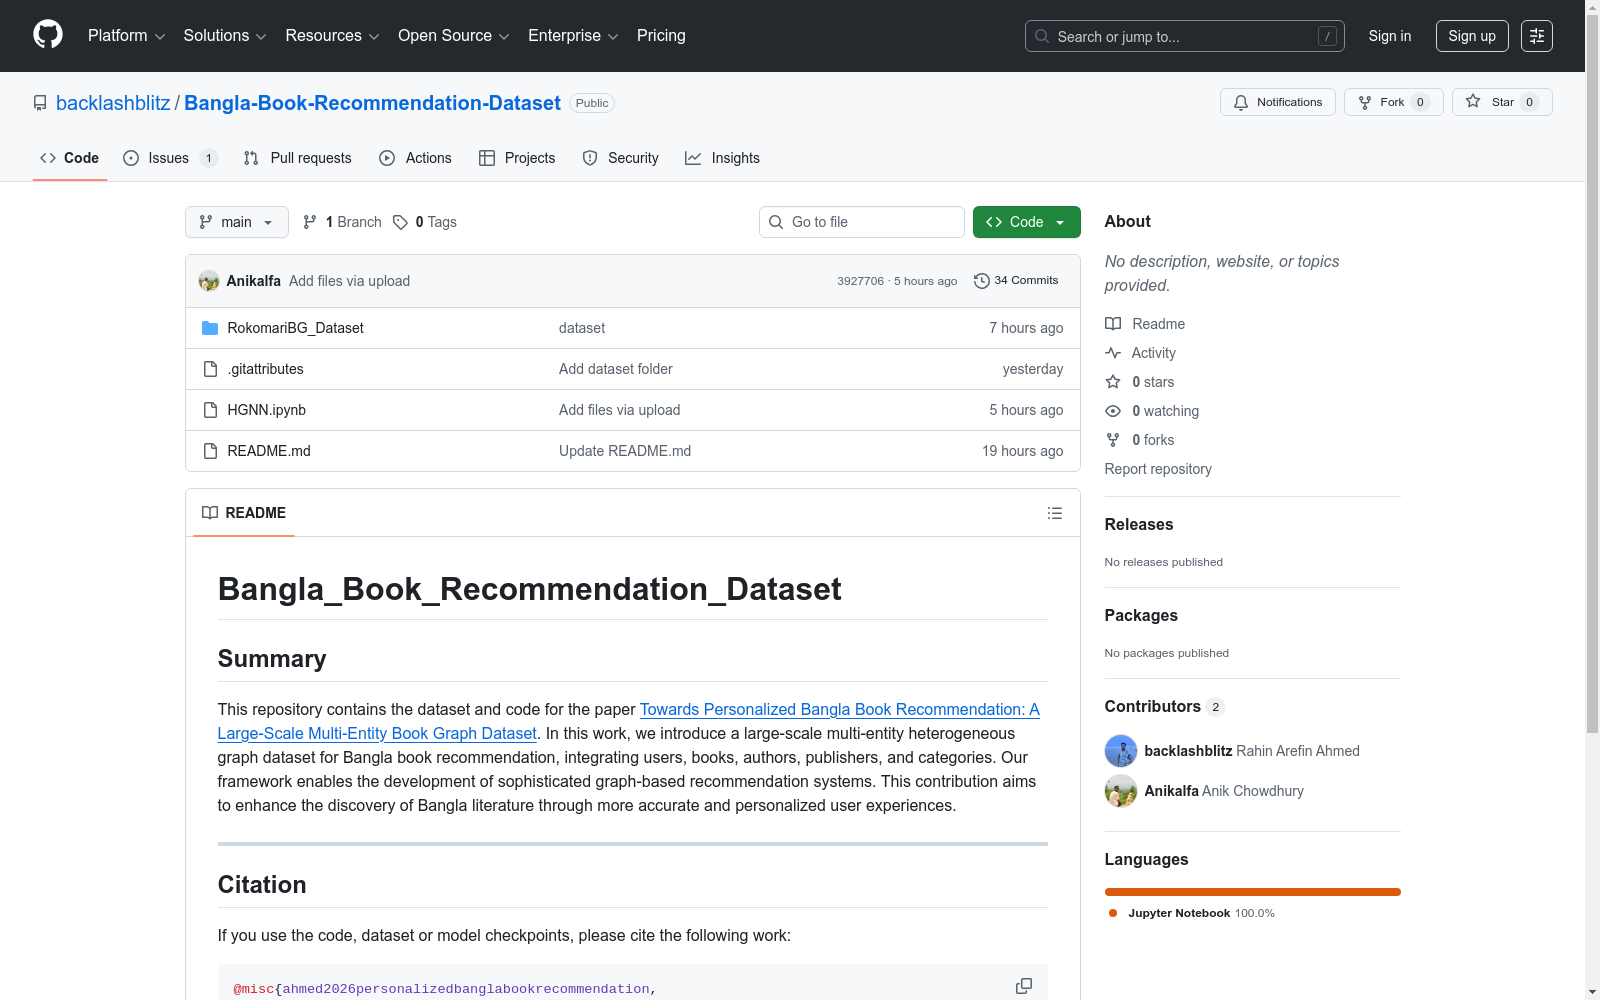Open commit history clock icon

(982, 281)
